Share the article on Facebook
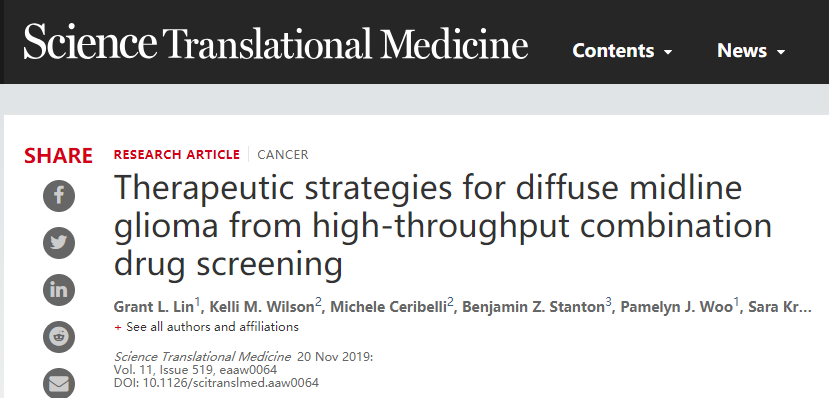This screenshot has height=398, width=829. point(59,196)
